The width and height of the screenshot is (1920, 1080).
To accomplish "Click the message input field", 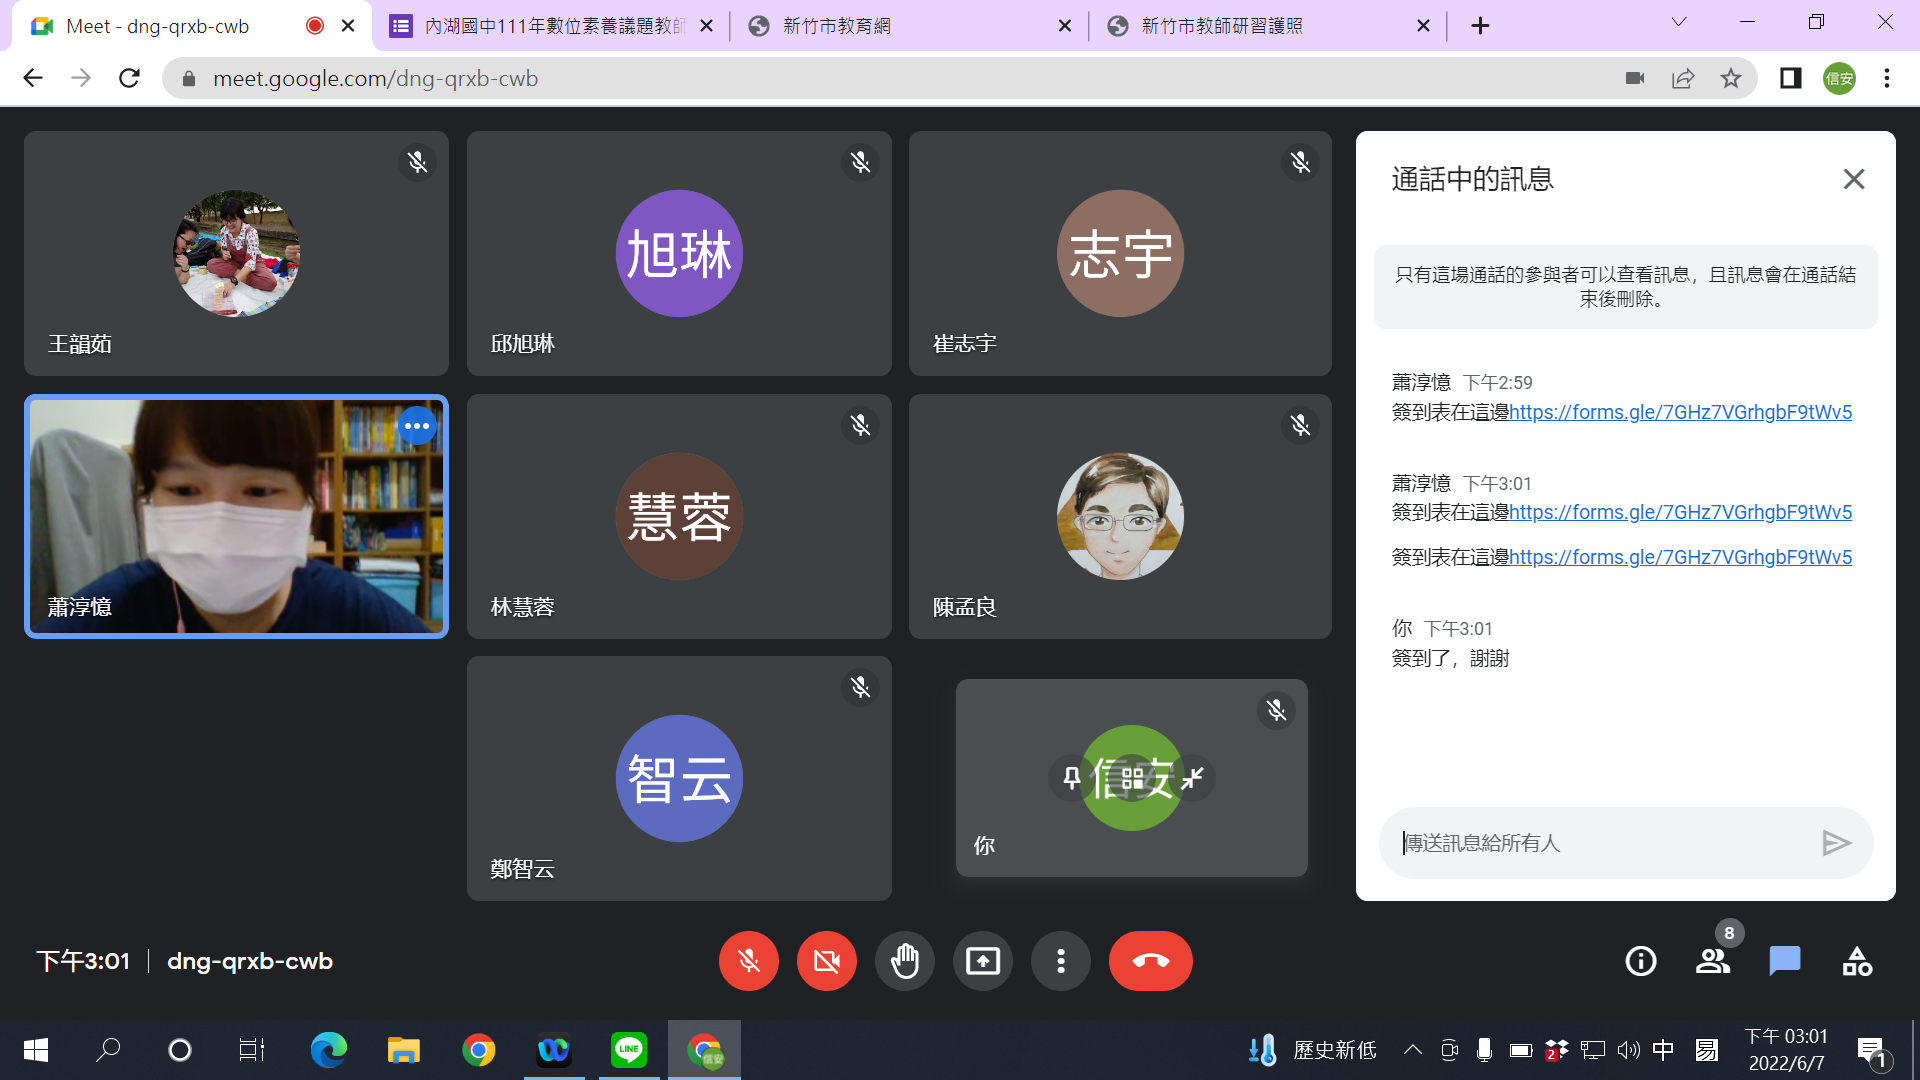I will (1600, 843).
